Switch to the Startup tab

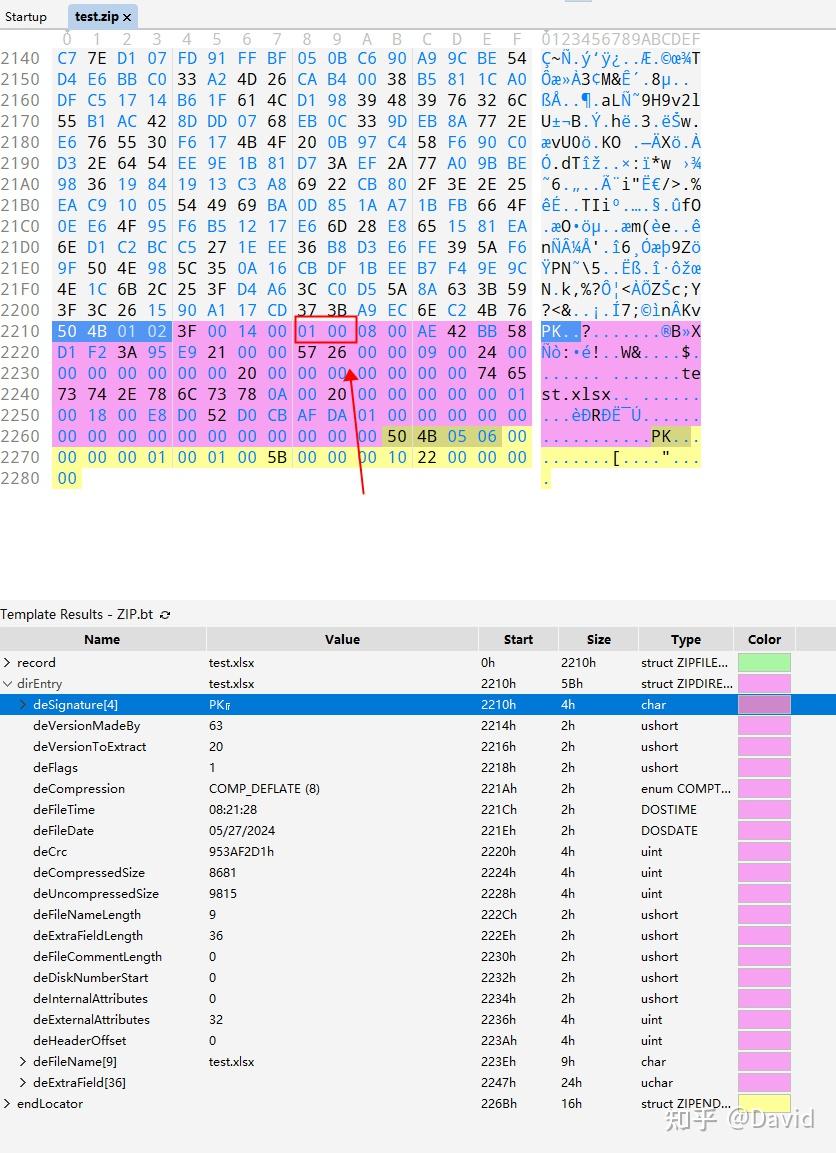tap(26, 17)
